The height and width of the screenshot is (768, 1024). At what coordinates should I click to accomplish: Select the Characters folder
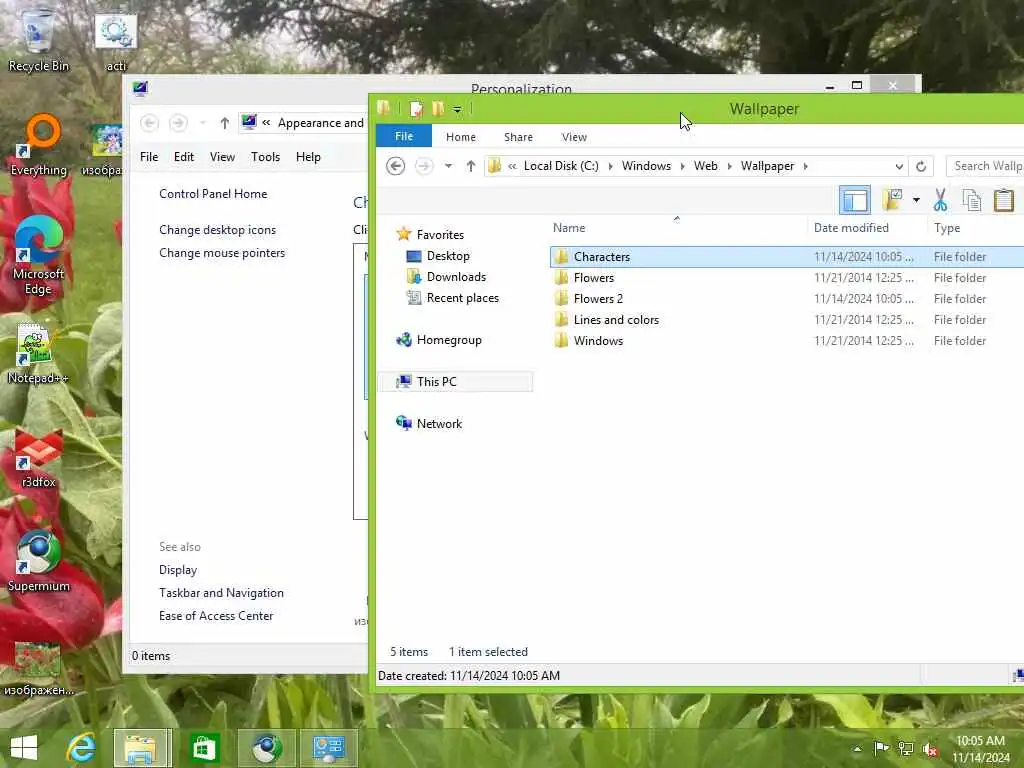787,257
